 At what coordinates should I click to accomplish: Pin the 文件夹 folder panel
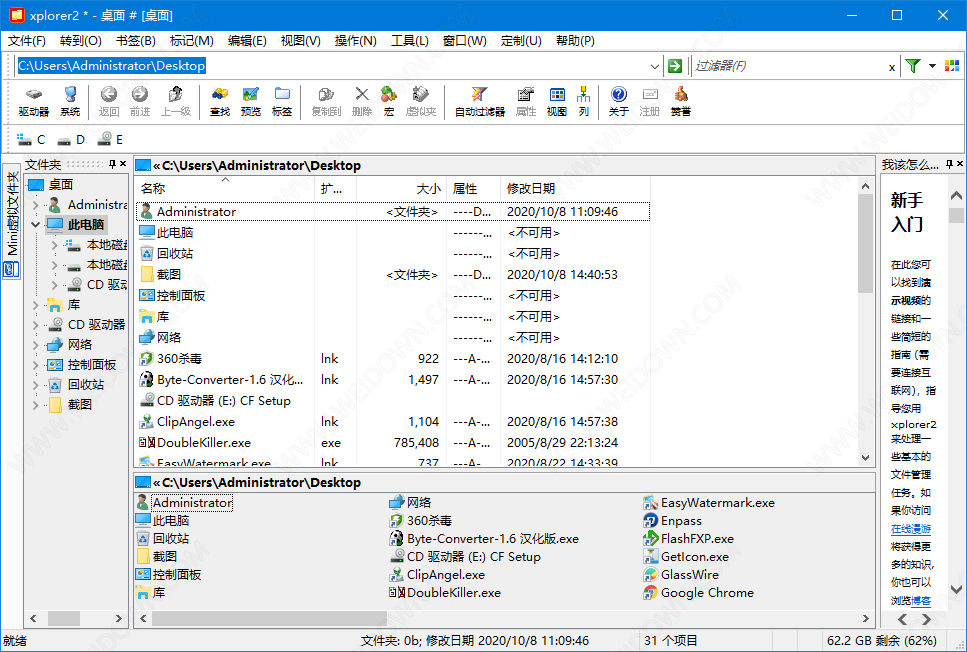112,164
